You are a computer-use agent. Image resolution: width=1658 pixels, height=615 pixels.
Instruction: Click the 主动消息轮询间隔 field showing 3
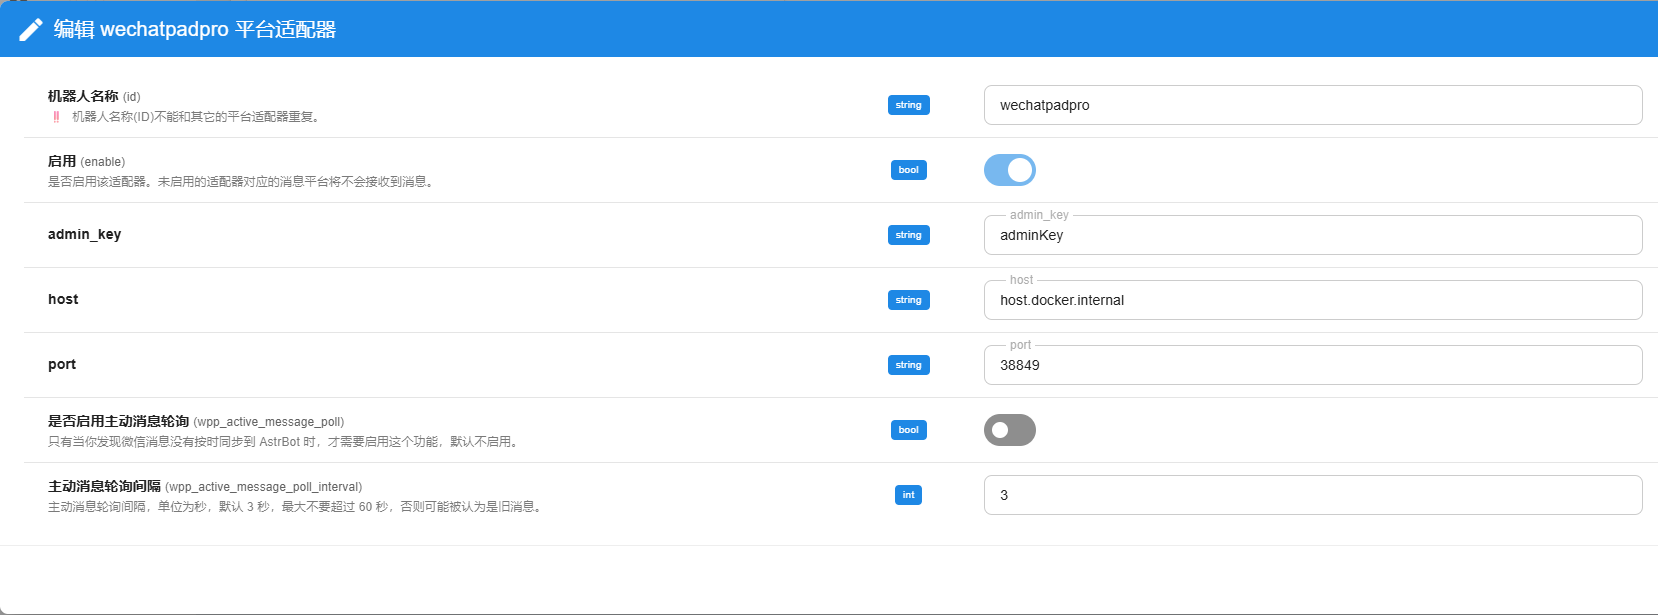1313,495
